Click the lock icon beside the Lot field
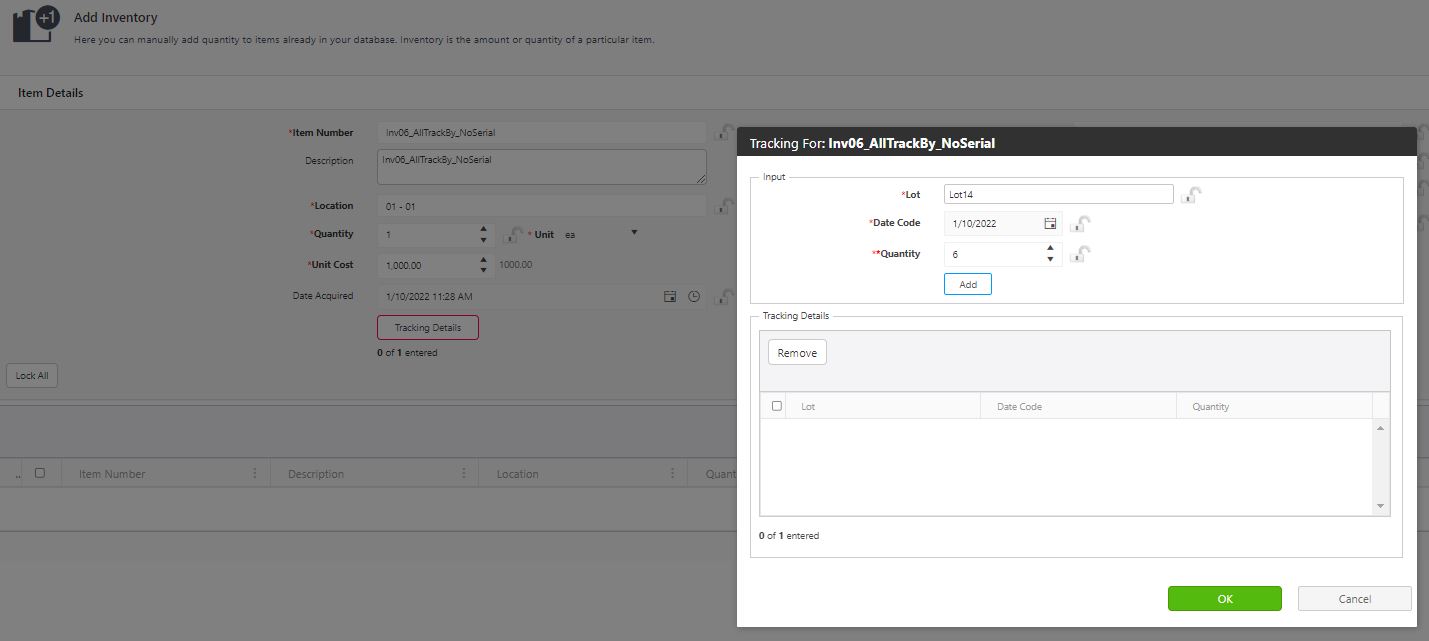 click(x=1191, y=195)
